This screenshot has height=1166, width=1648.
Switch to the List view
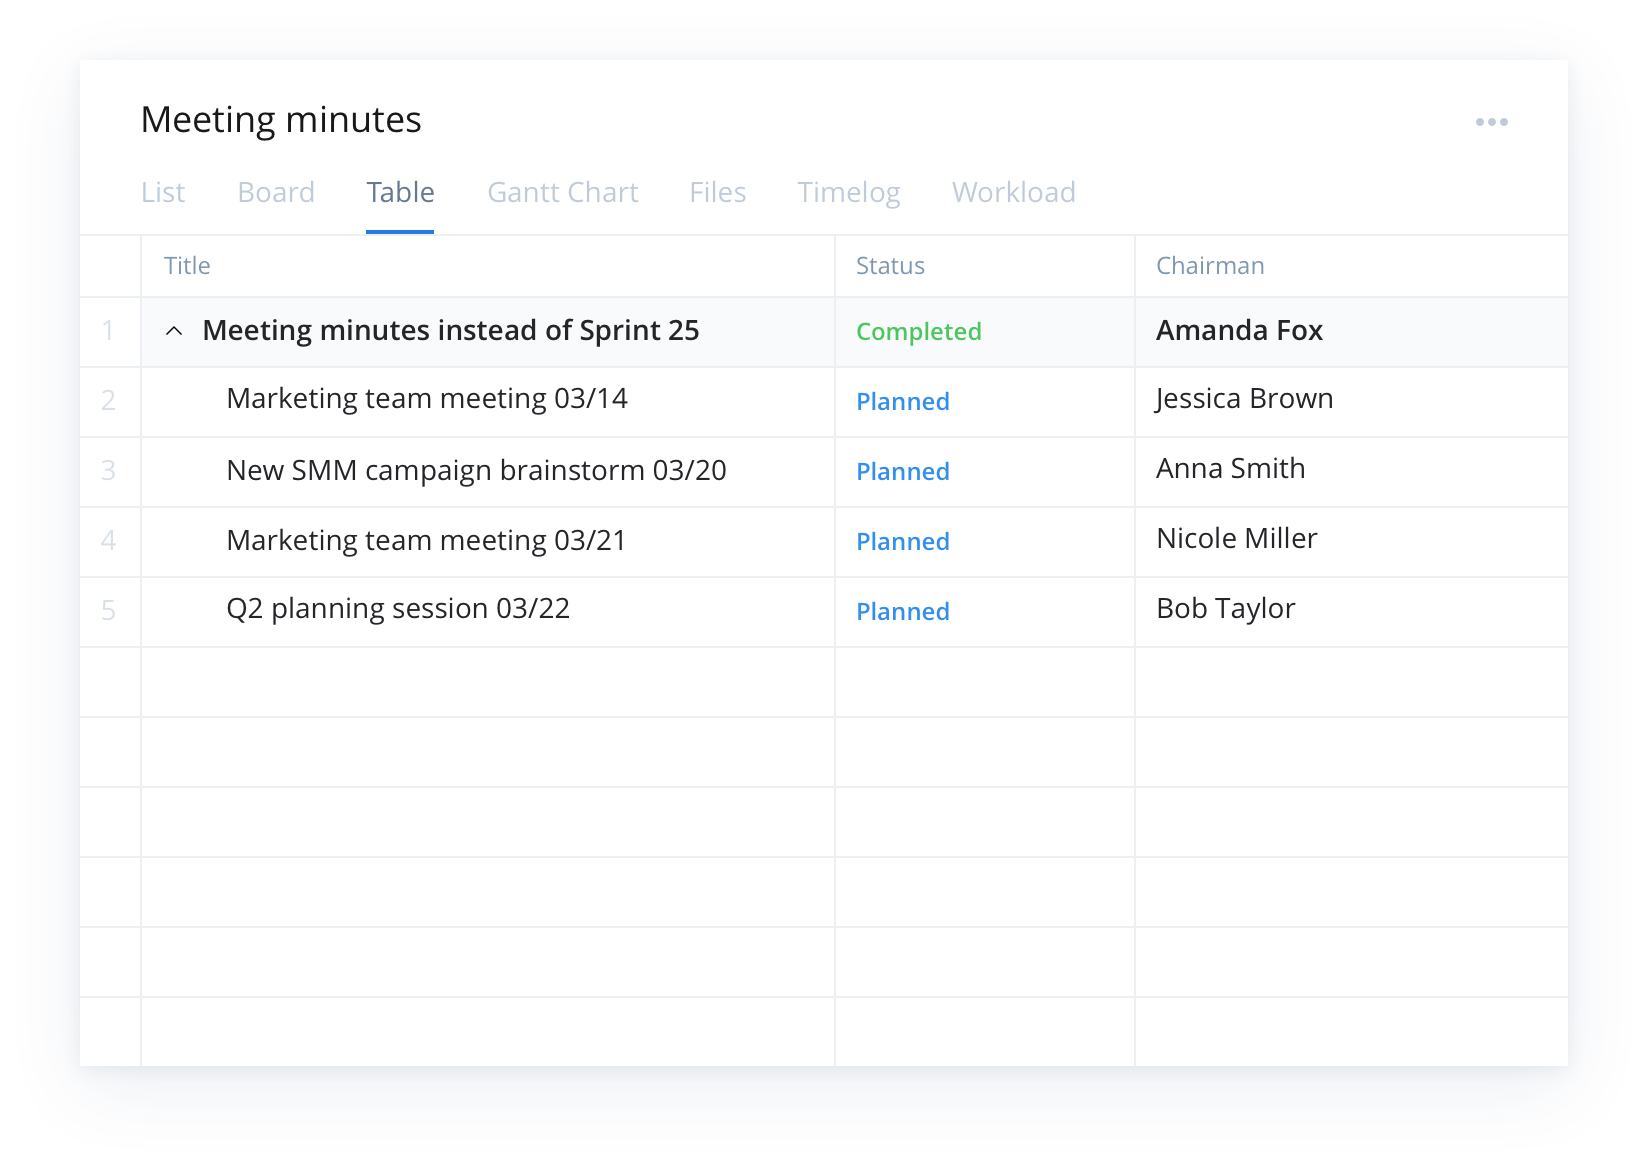(x=163, y=192)
